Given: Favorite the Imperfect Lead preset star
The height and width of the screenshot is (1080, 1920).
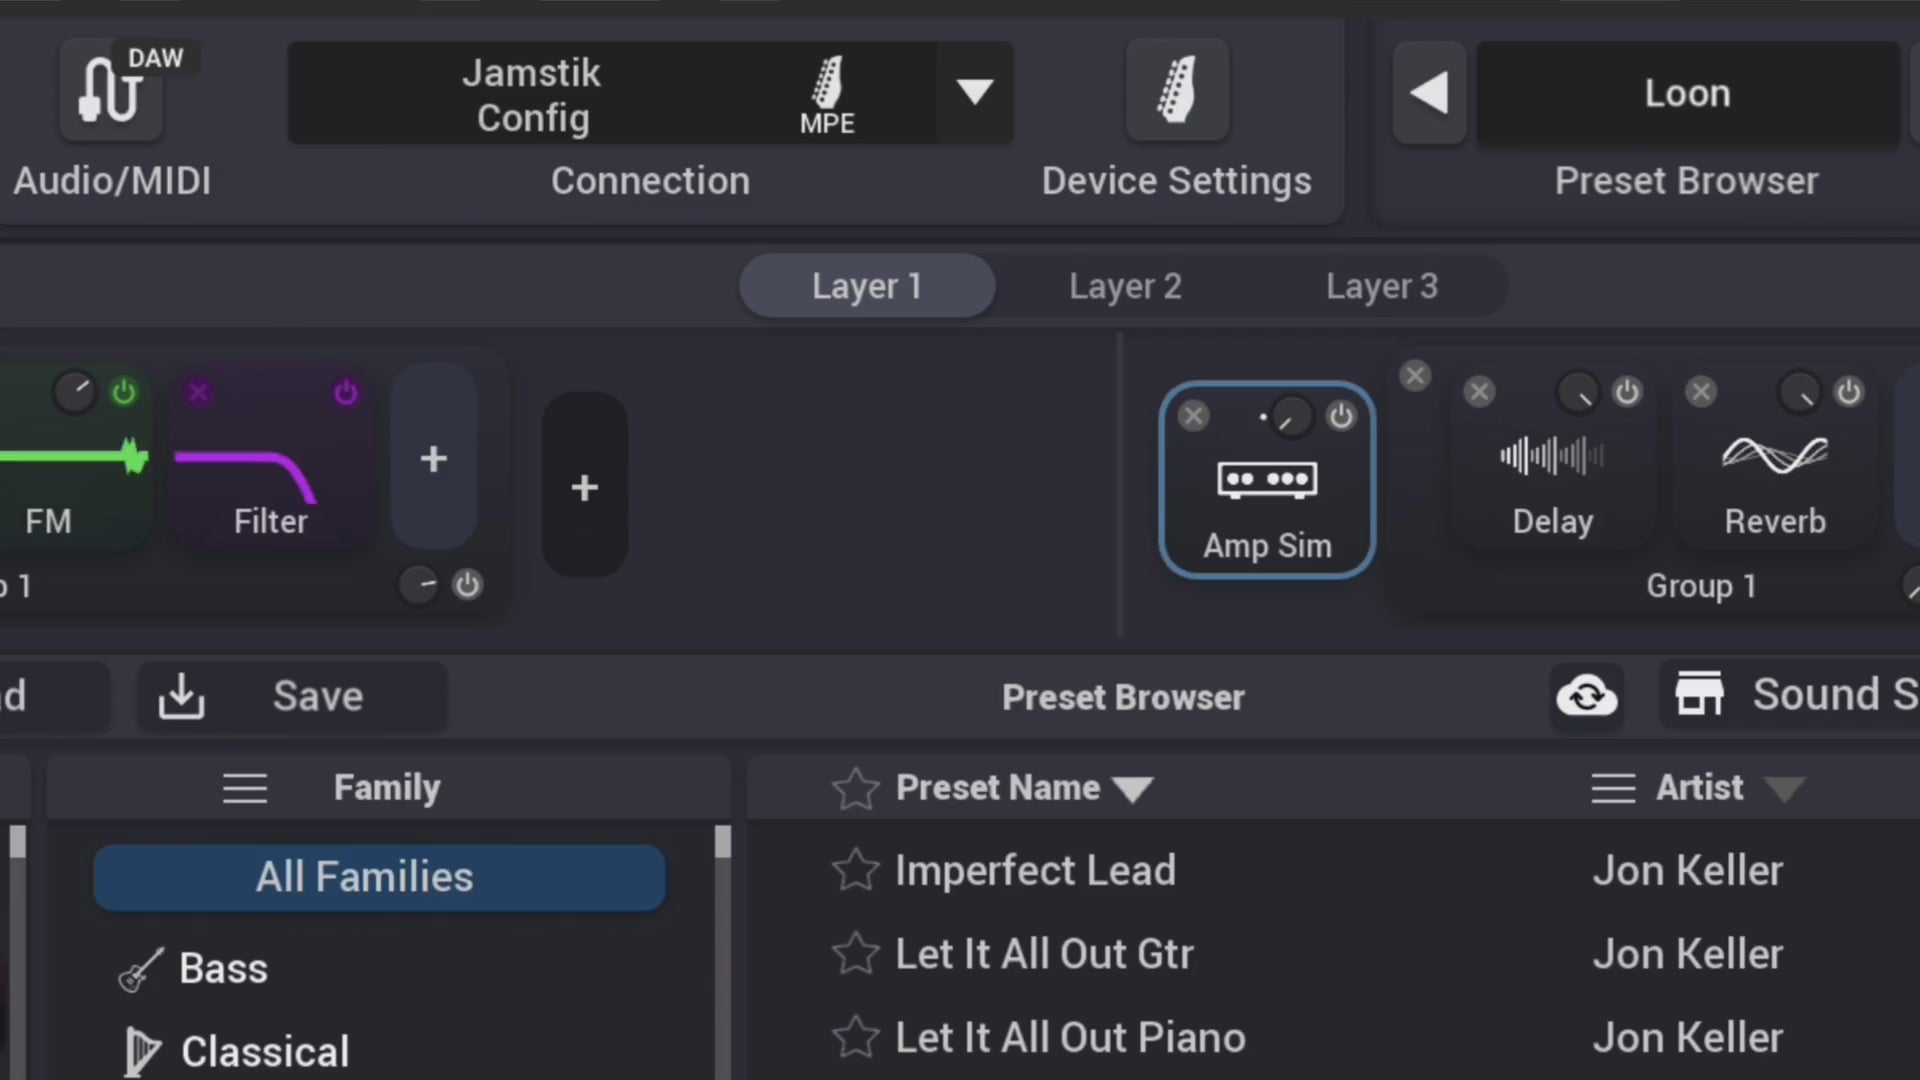Looking at the screenshot, I should click(x=856, y=870).
